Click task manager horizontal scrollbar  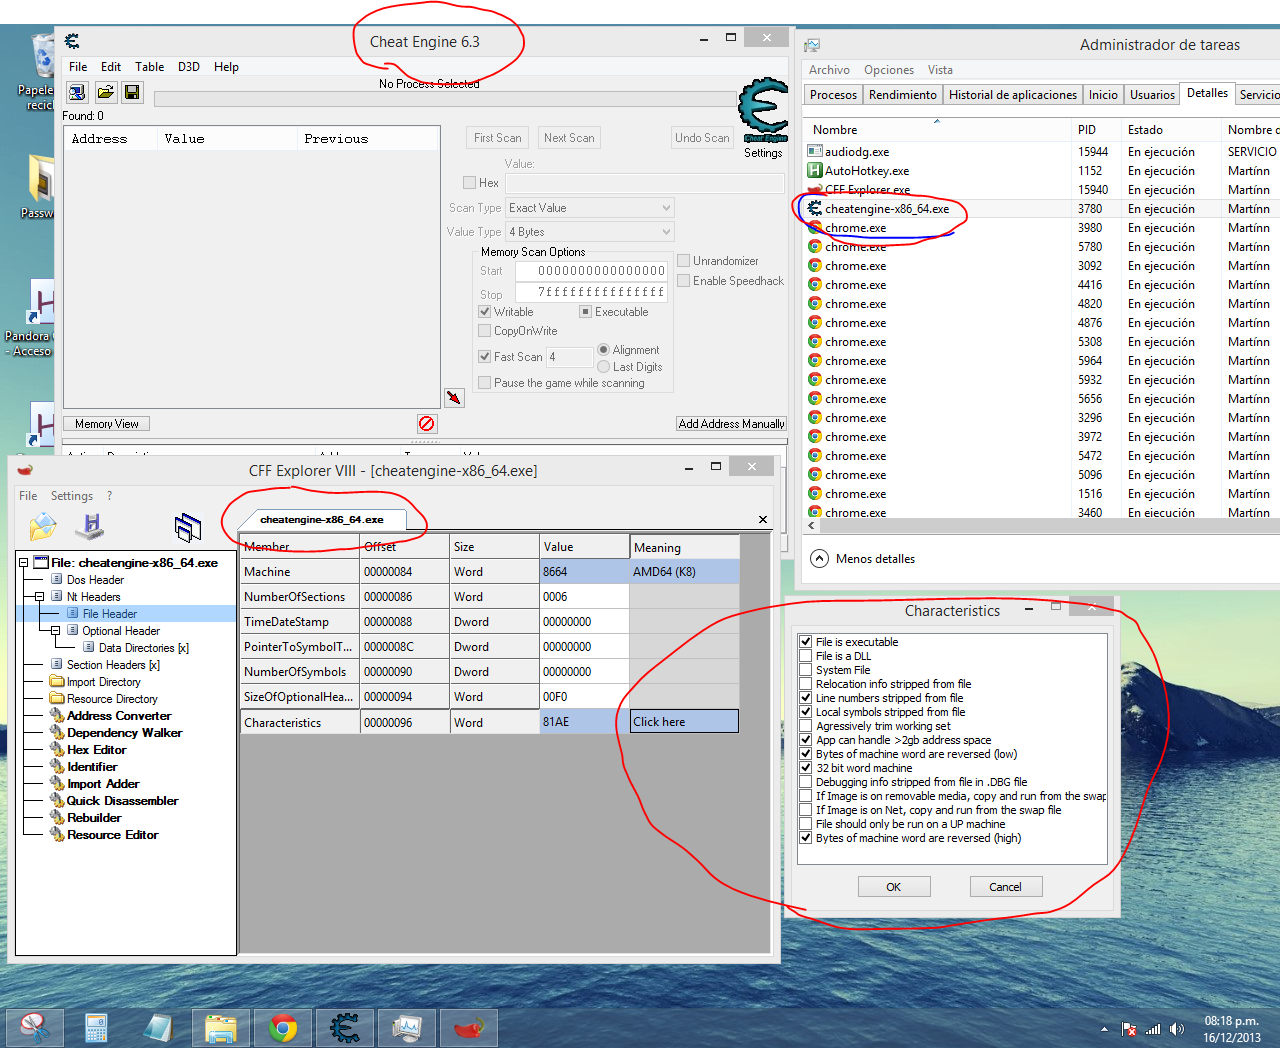click(x=1040, y=525)
